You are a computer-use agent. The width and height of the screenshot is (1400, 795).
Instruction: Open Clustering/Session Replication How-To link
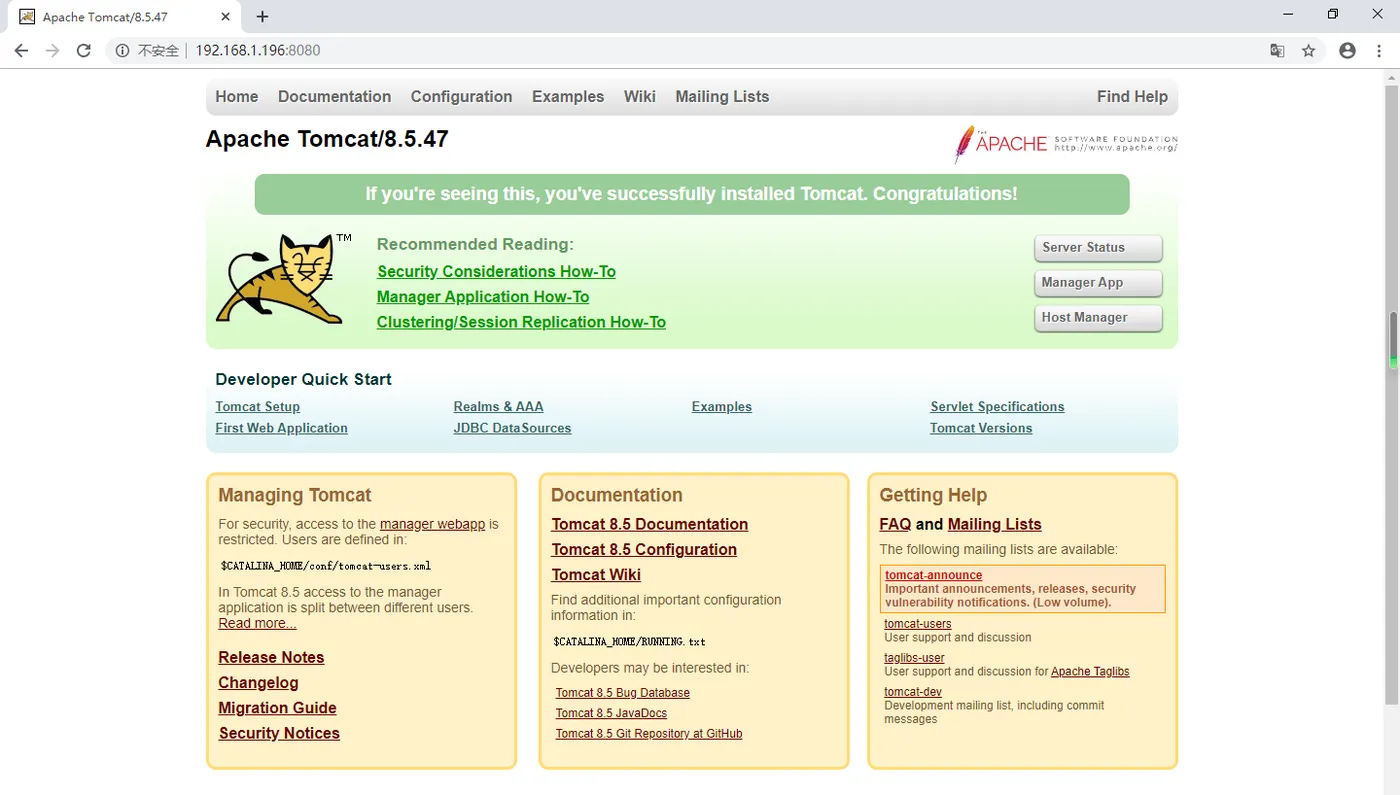521,322
